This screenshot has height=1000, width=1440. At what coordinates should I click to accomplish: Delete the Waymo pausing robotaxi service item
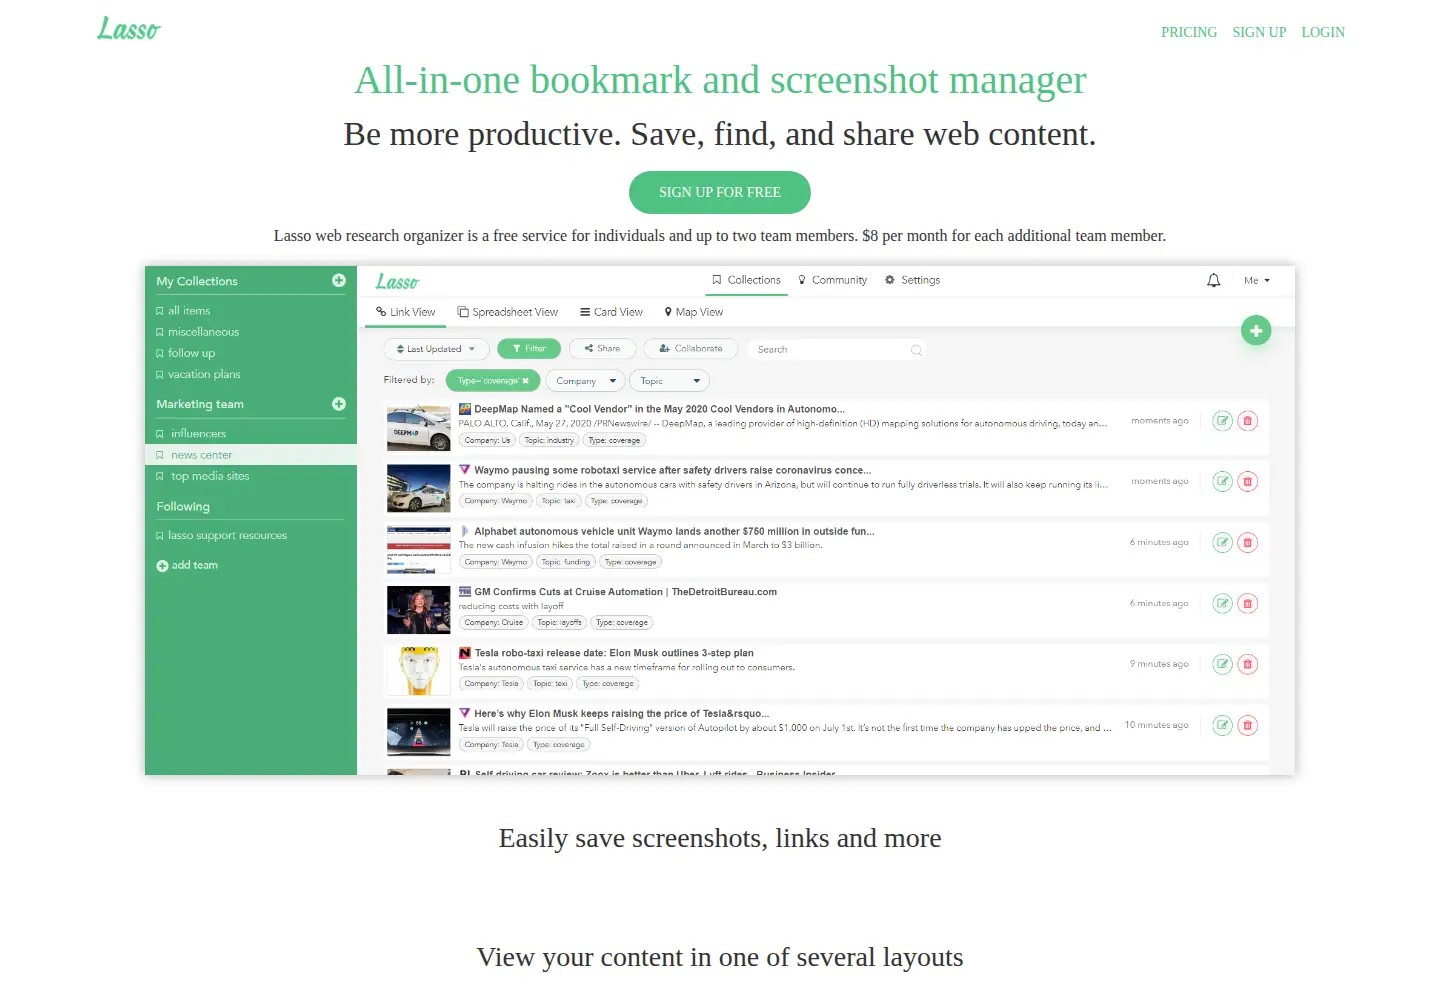1247,482
